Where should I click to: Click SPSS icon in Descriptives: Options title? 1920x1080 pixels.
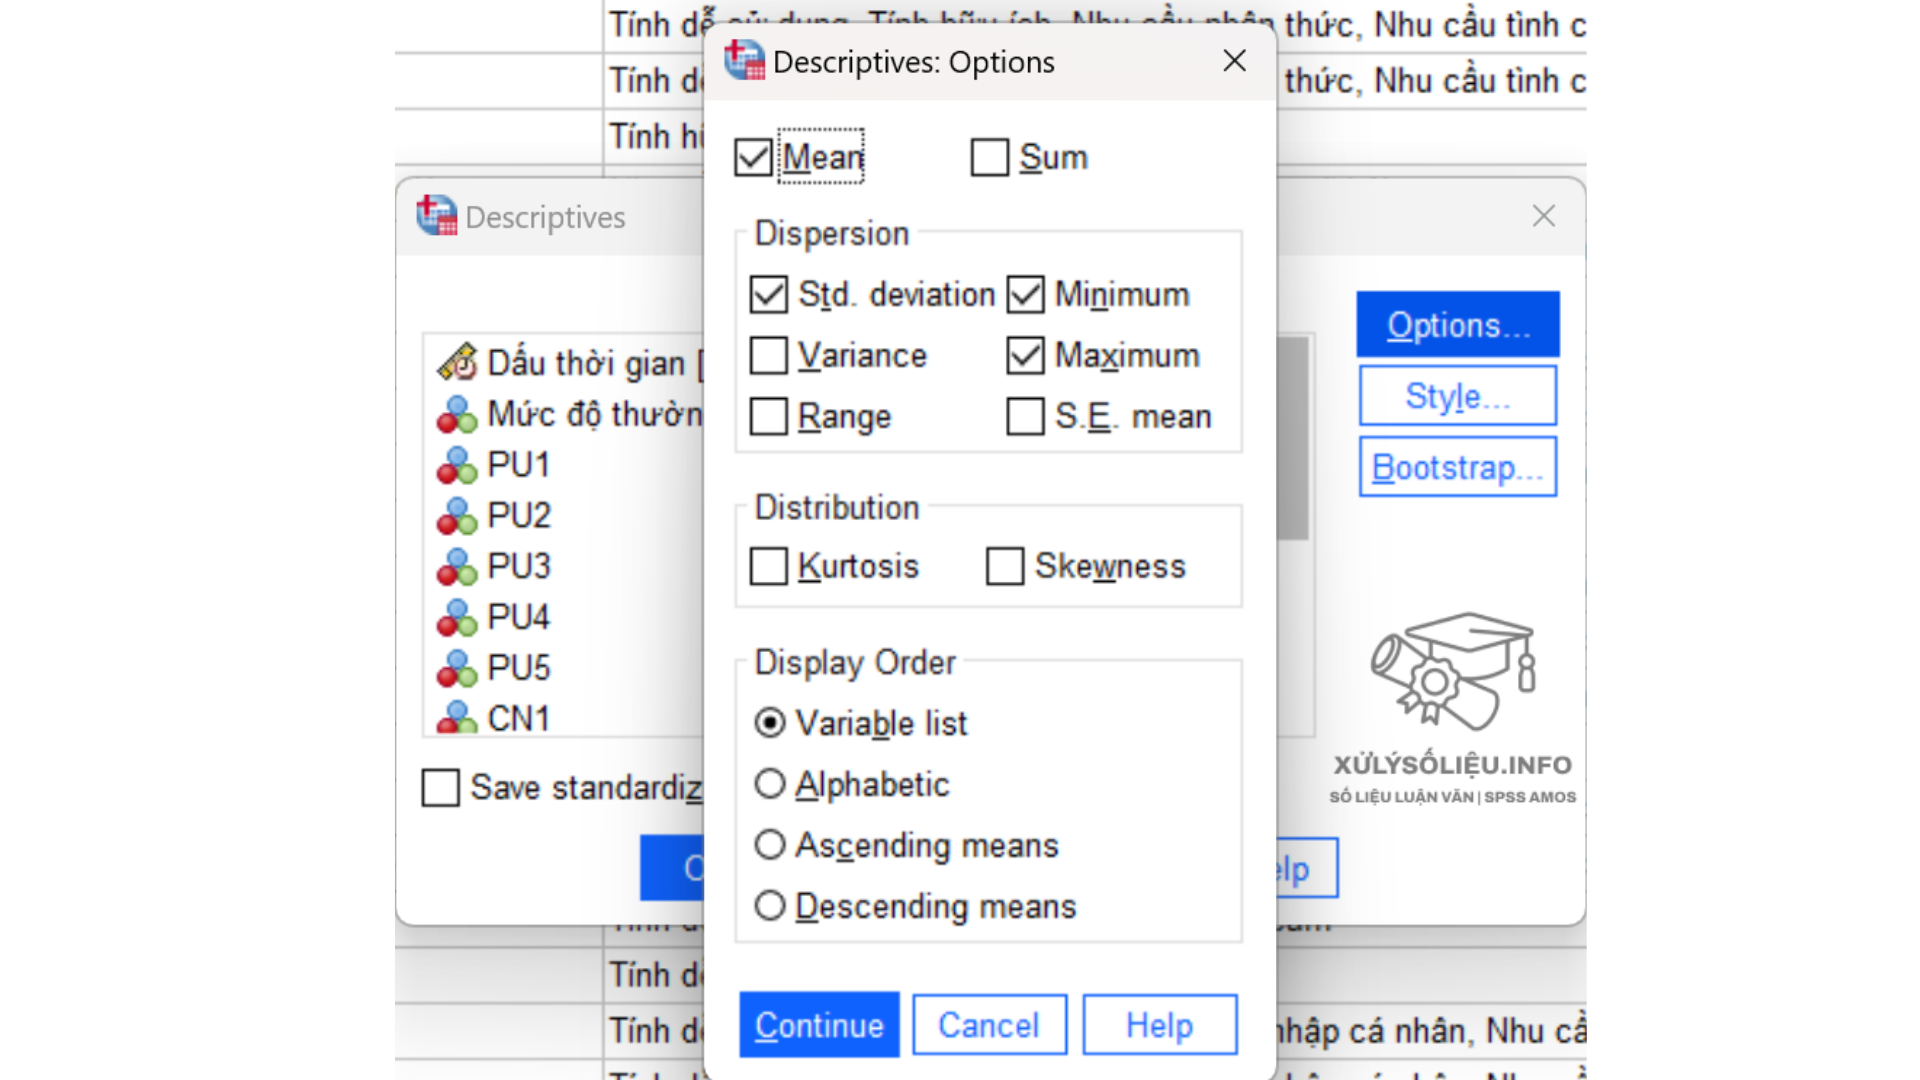(745, 61)
